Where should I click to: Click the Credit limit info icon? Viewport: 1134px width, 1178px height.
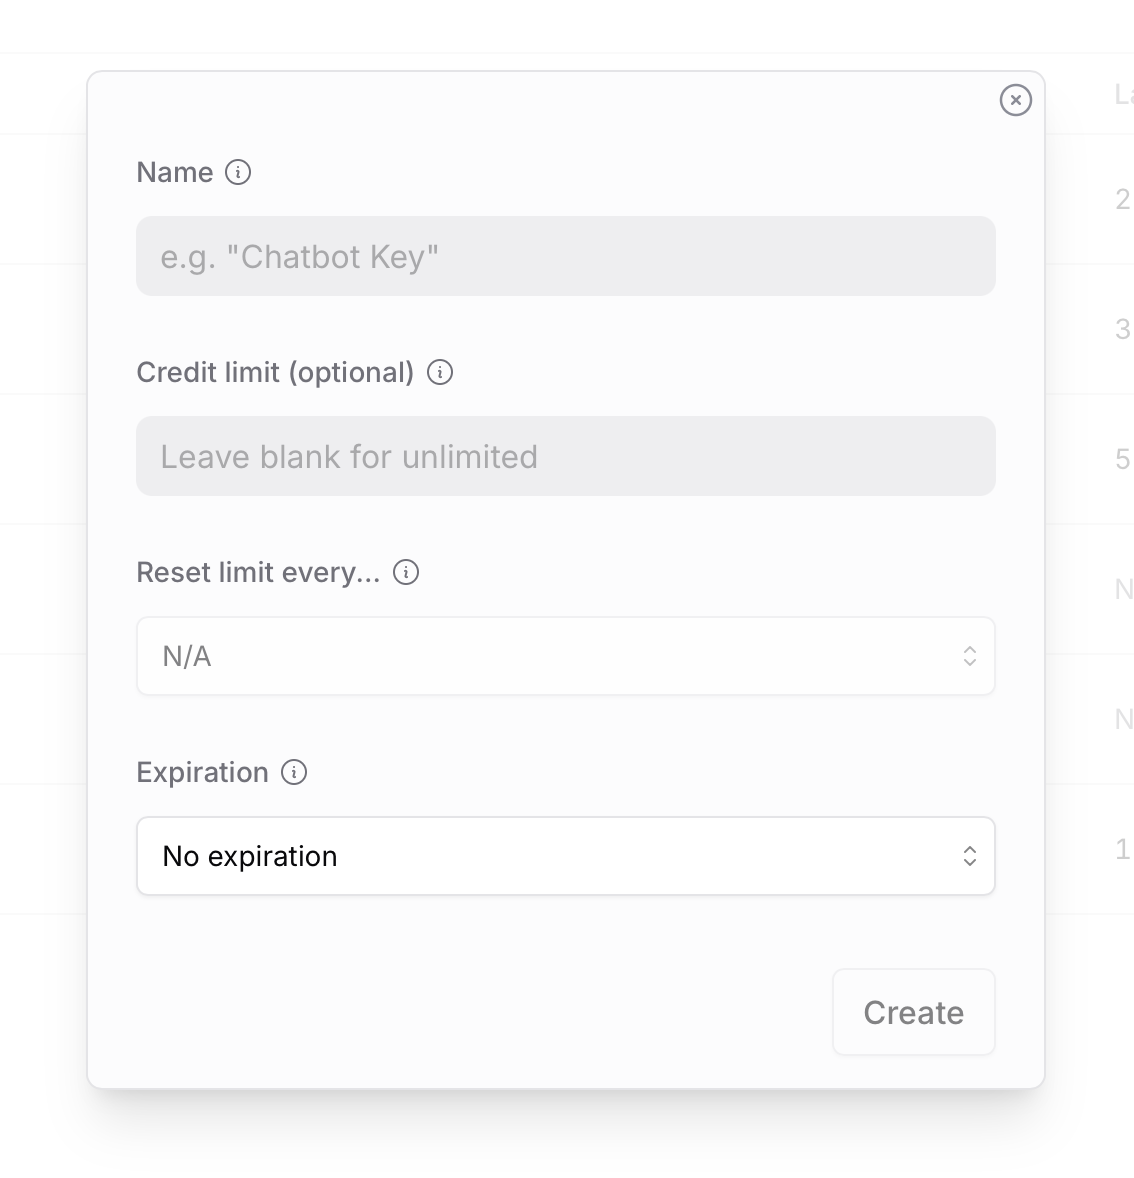tap(438, 372)
